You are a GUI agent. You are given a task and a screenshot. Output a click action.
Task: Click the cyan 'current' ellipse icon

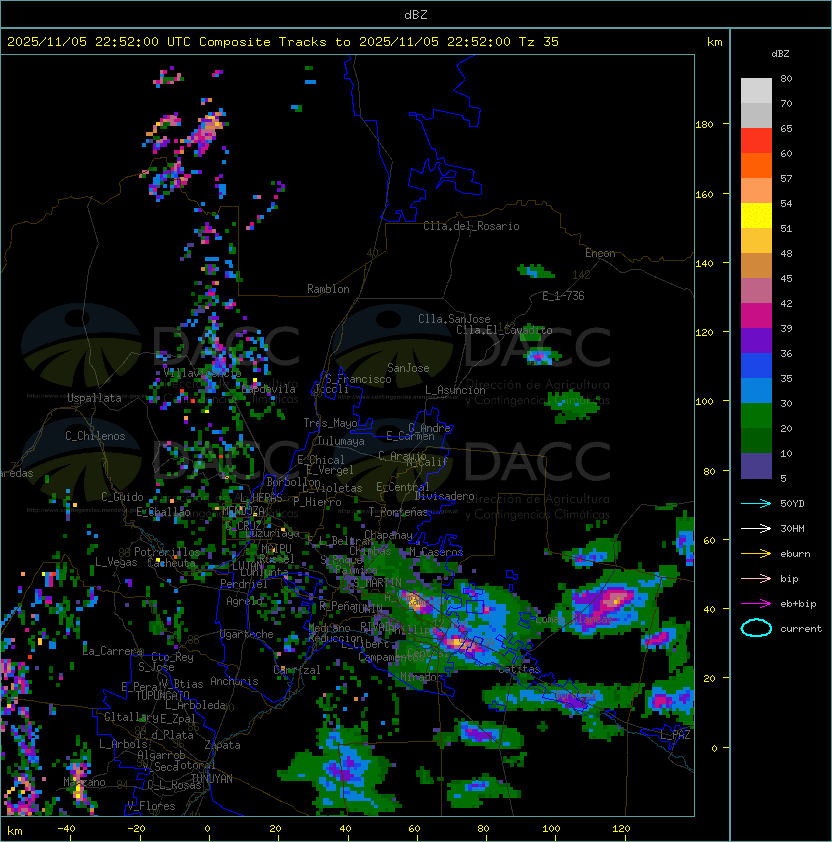756,628
